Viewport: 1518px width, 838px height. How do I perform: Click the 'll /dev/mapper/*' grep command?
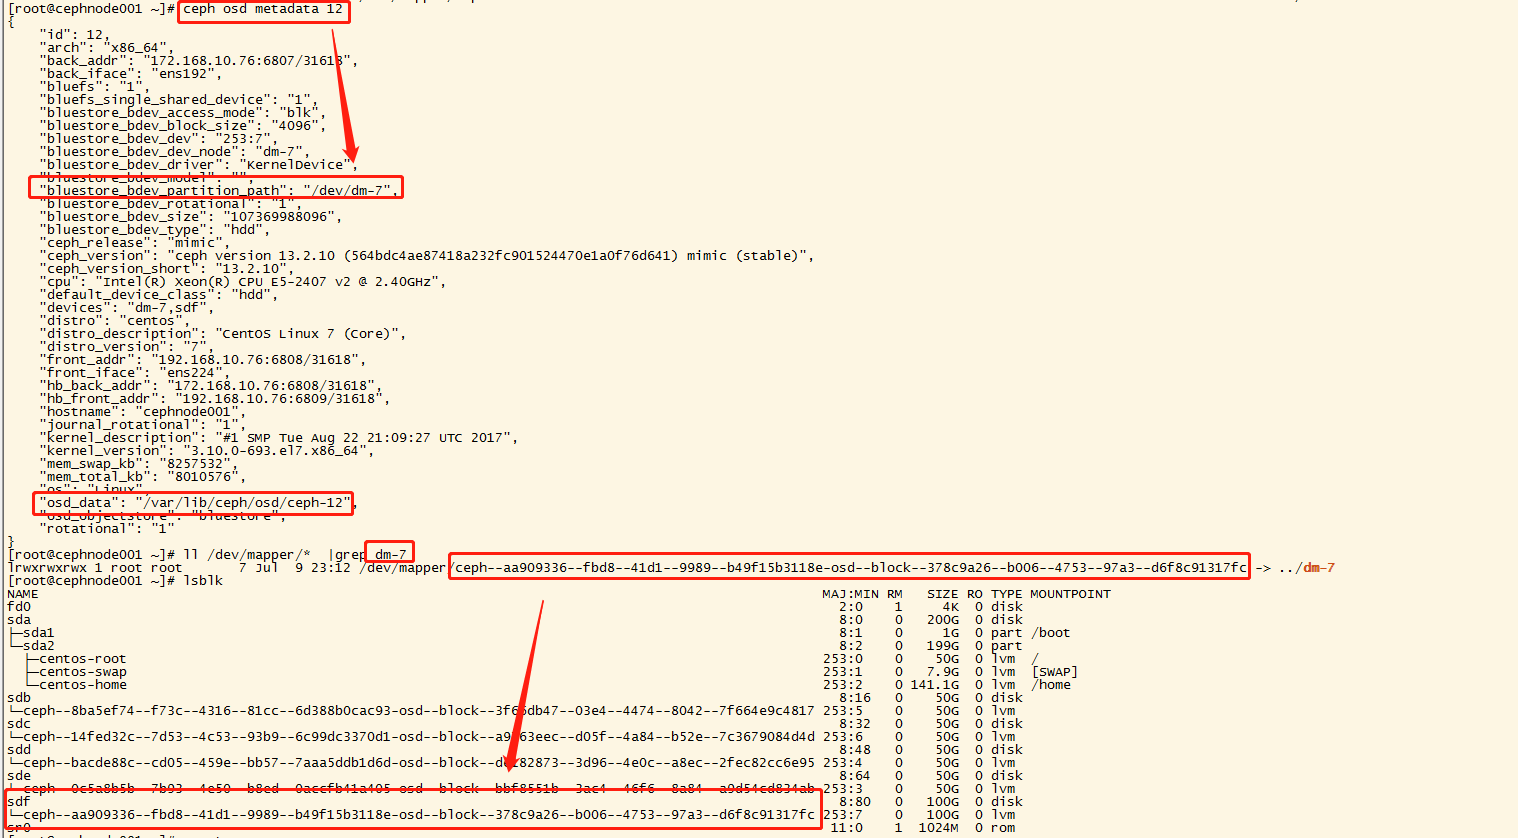coord(295,555)
